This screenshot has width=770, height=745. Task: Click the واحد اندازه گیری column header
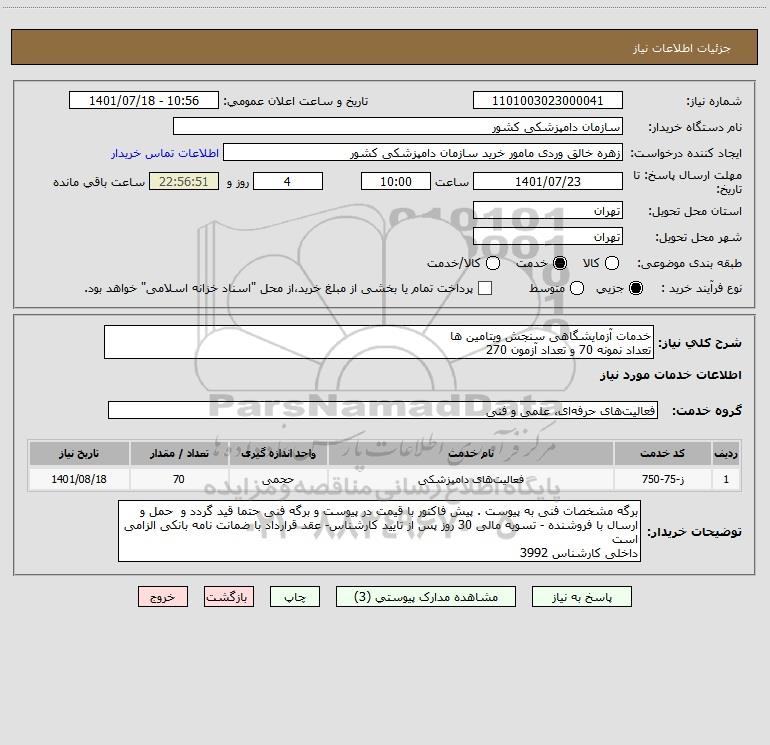pyautogui.click(x=278, y=453)
